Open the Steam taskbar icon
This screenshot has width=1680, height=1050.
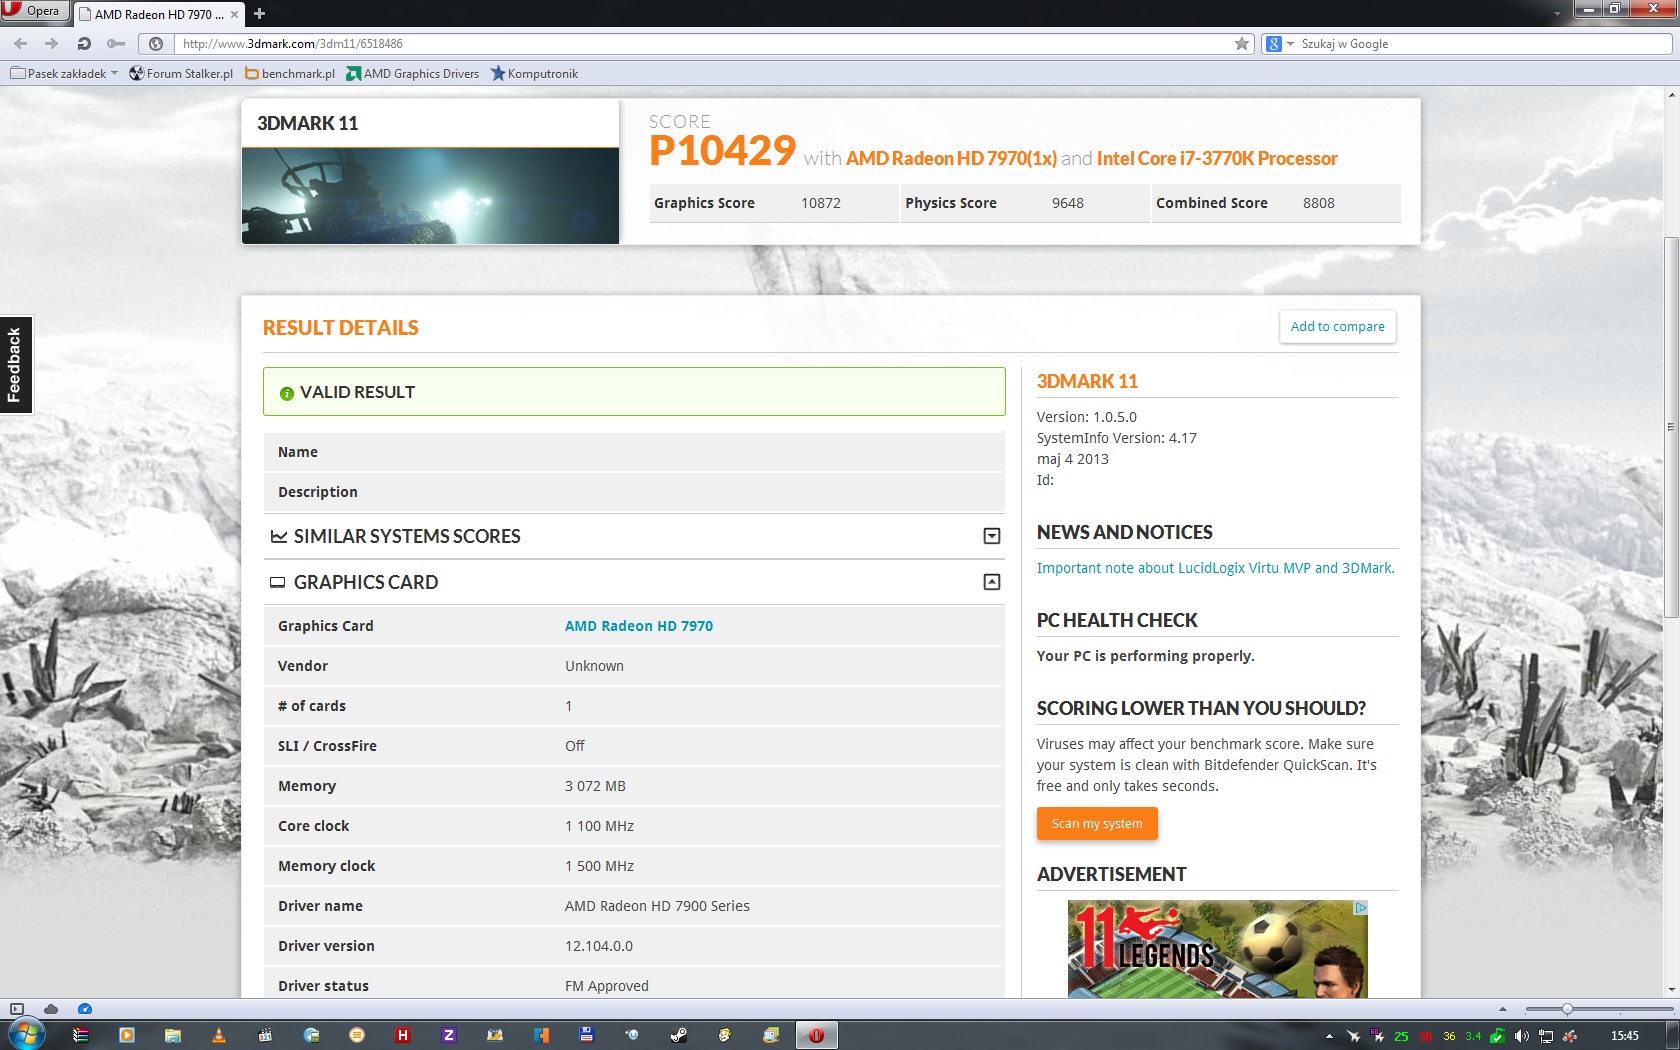(x=679, y=1035)
